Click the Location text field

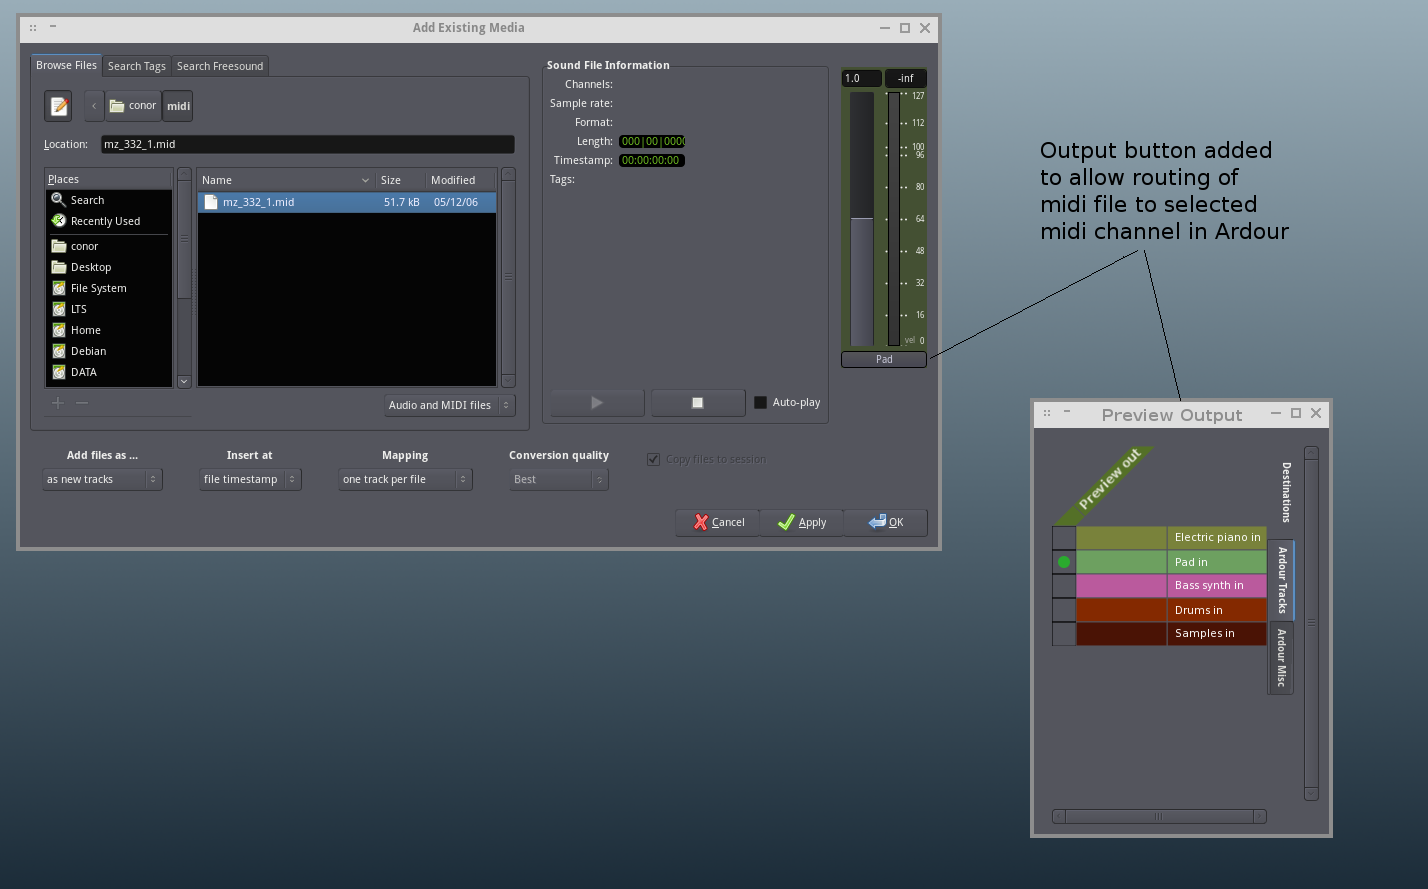307,144
